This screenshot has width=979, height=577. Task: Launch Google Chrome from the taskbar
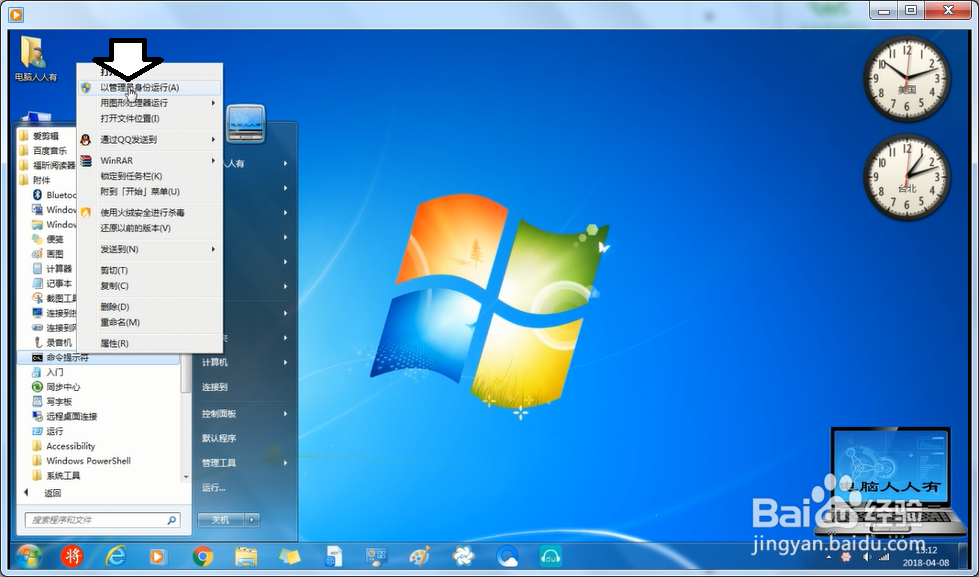tap(202, 556)
